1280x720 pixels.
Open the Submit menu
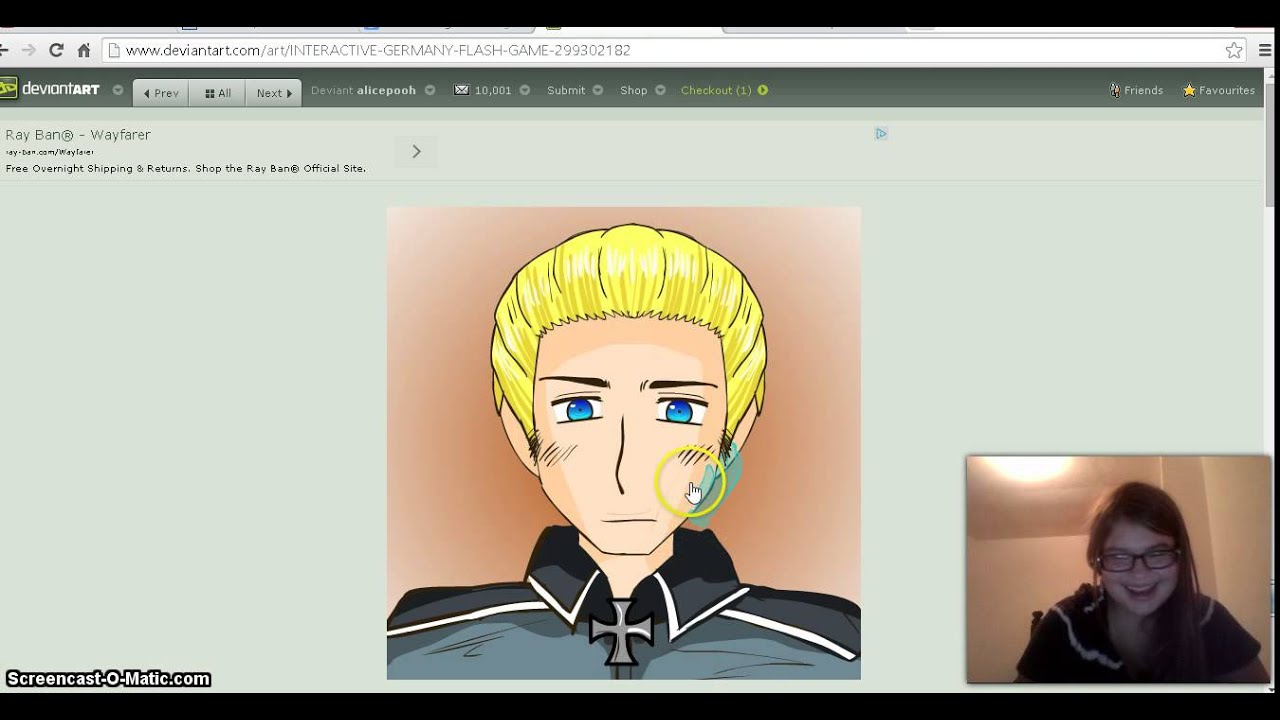click(566, 90)
